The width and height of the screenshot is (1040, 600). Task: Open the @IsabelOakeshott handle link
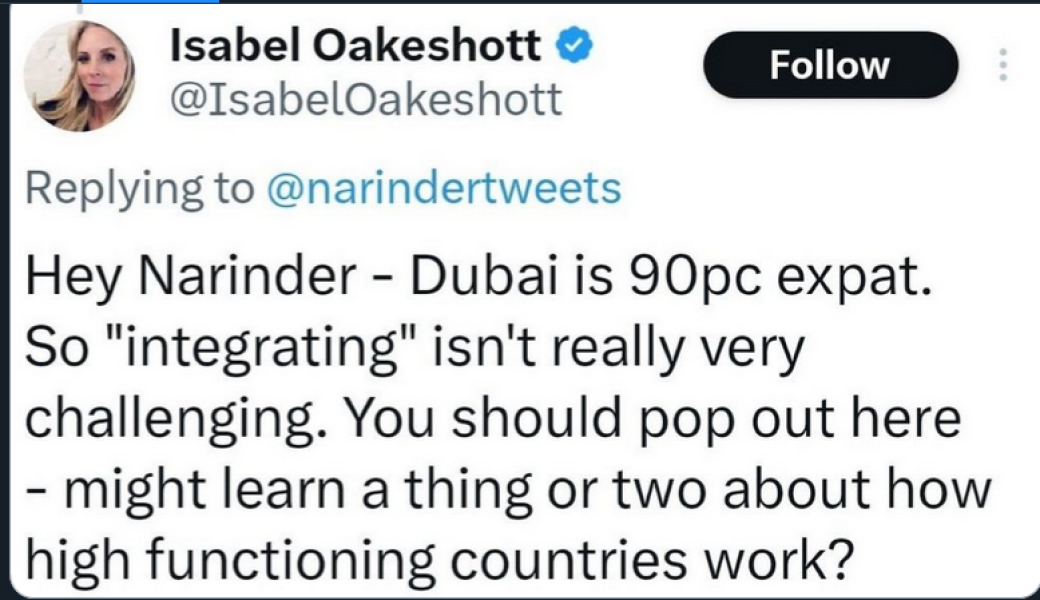click(367, 100)
